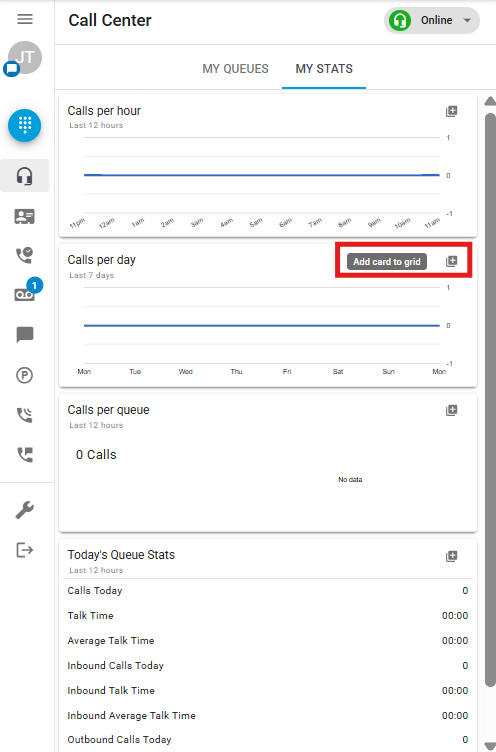Select the headset Call Center icon
The width and height of the screenshot is (496, 752).
(x=24, y=176)
